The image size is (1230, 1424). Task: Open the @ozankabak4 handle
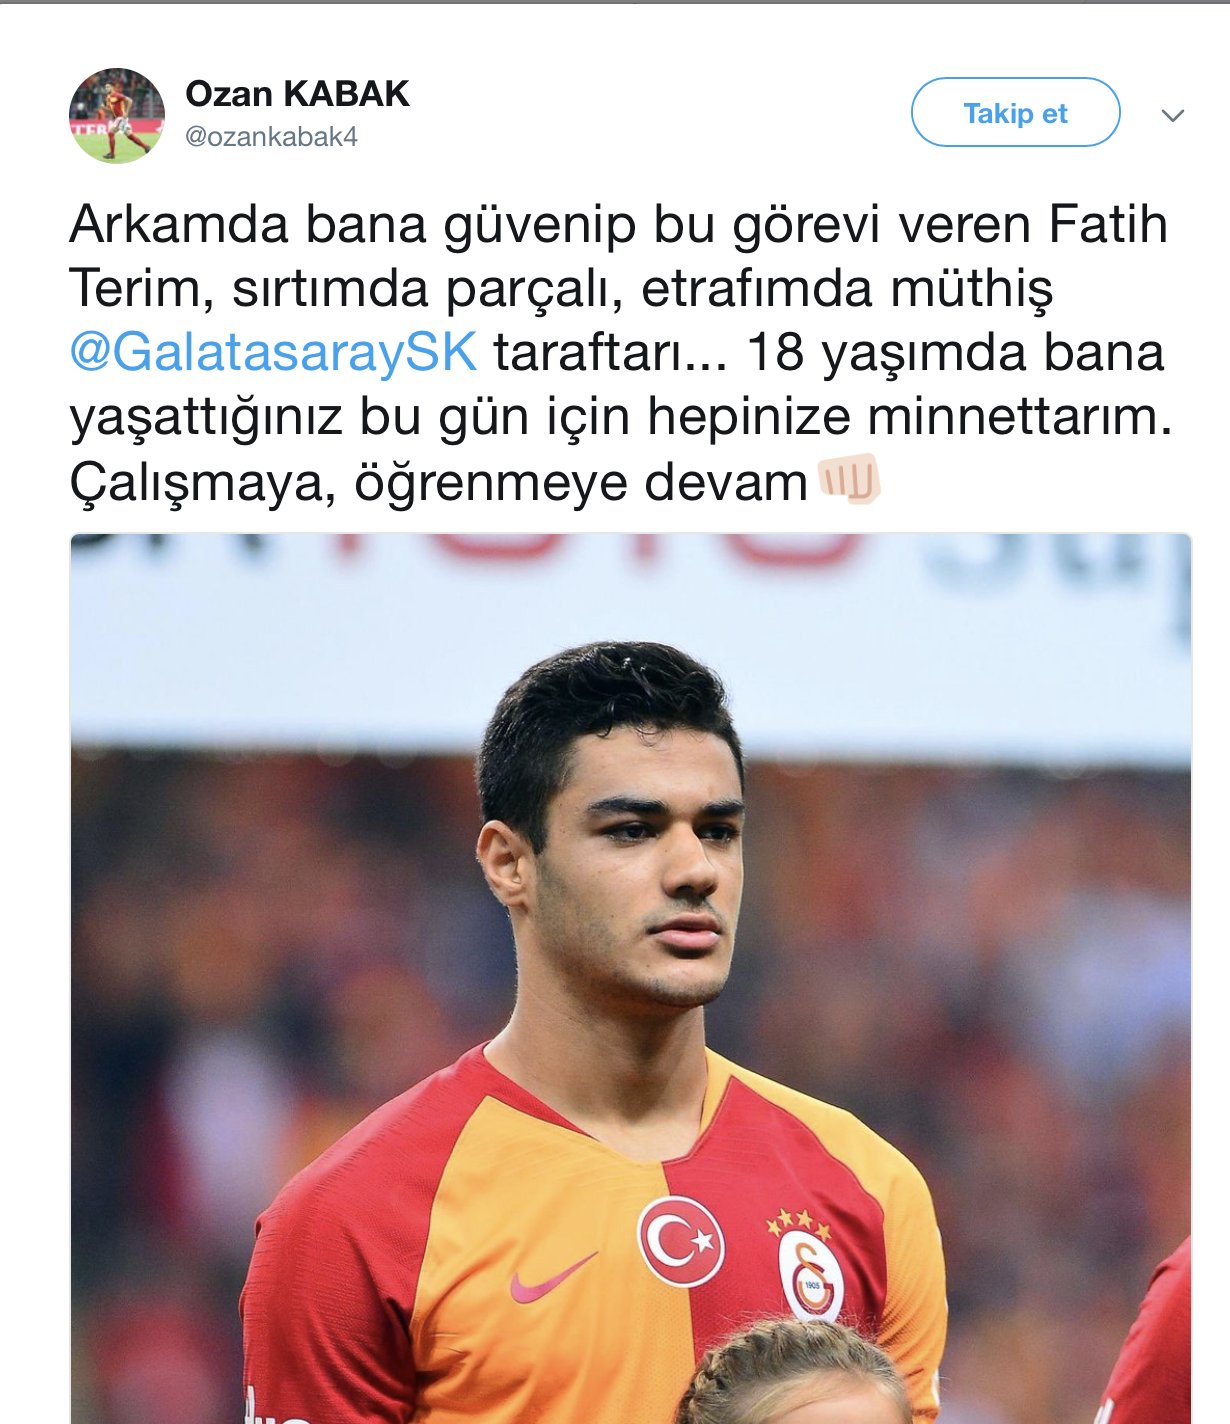tap(271, 136)
